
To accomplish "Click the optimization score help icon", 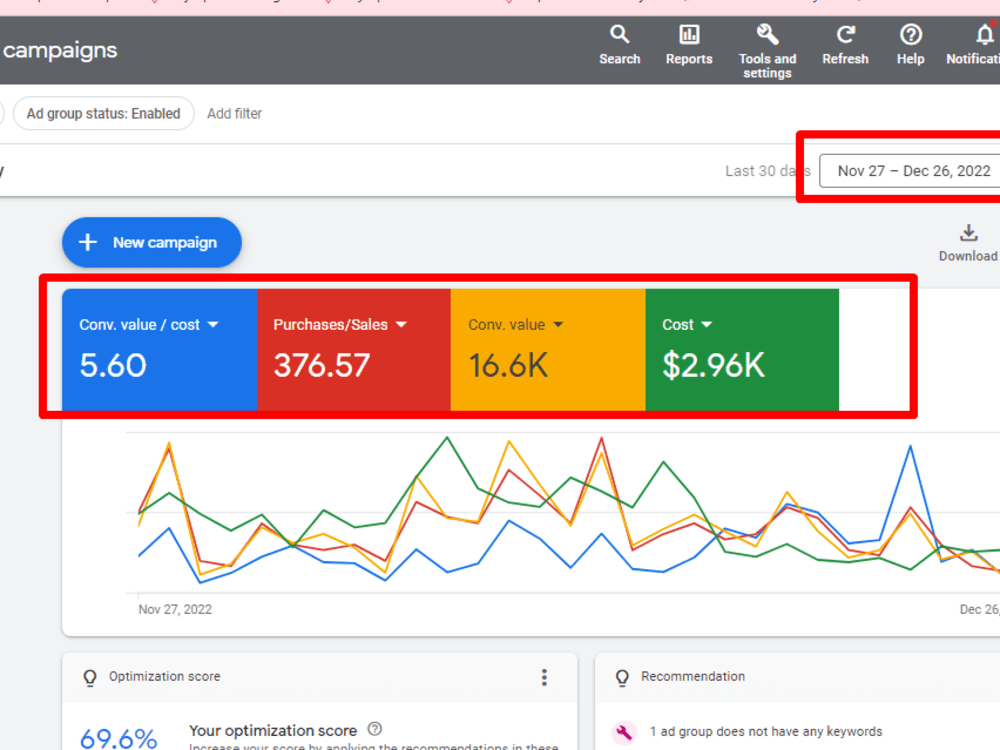I will pos(375,729).
